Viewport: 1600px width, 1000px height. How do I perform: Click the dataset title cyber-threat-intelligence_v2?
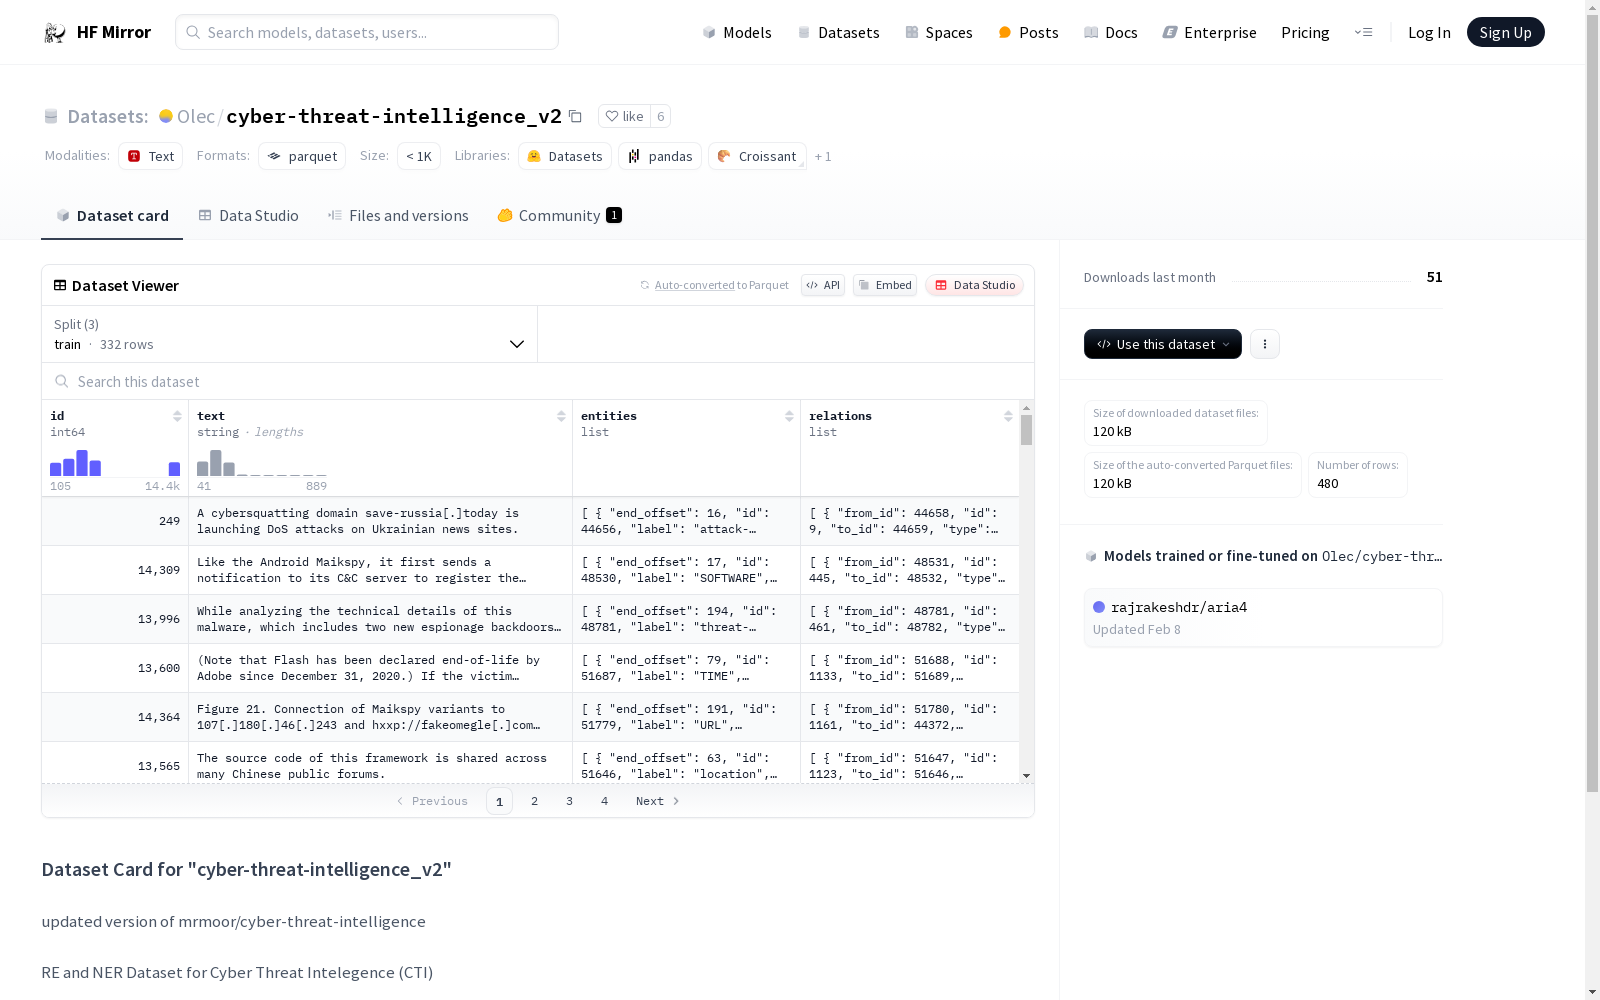[x=394, y=116]
